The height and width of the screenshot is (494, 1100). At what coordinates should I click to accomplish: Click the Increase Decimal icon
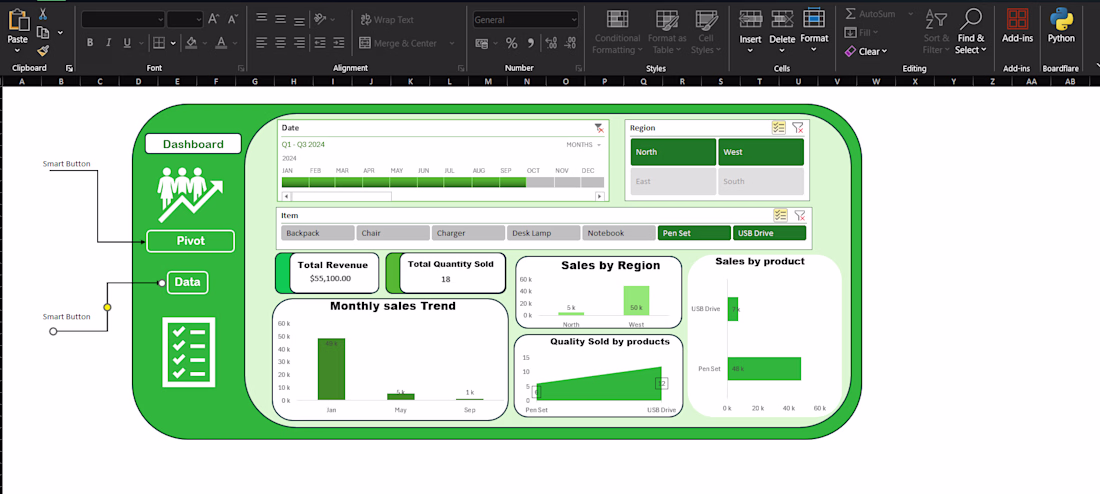click(x=551, y=44)
